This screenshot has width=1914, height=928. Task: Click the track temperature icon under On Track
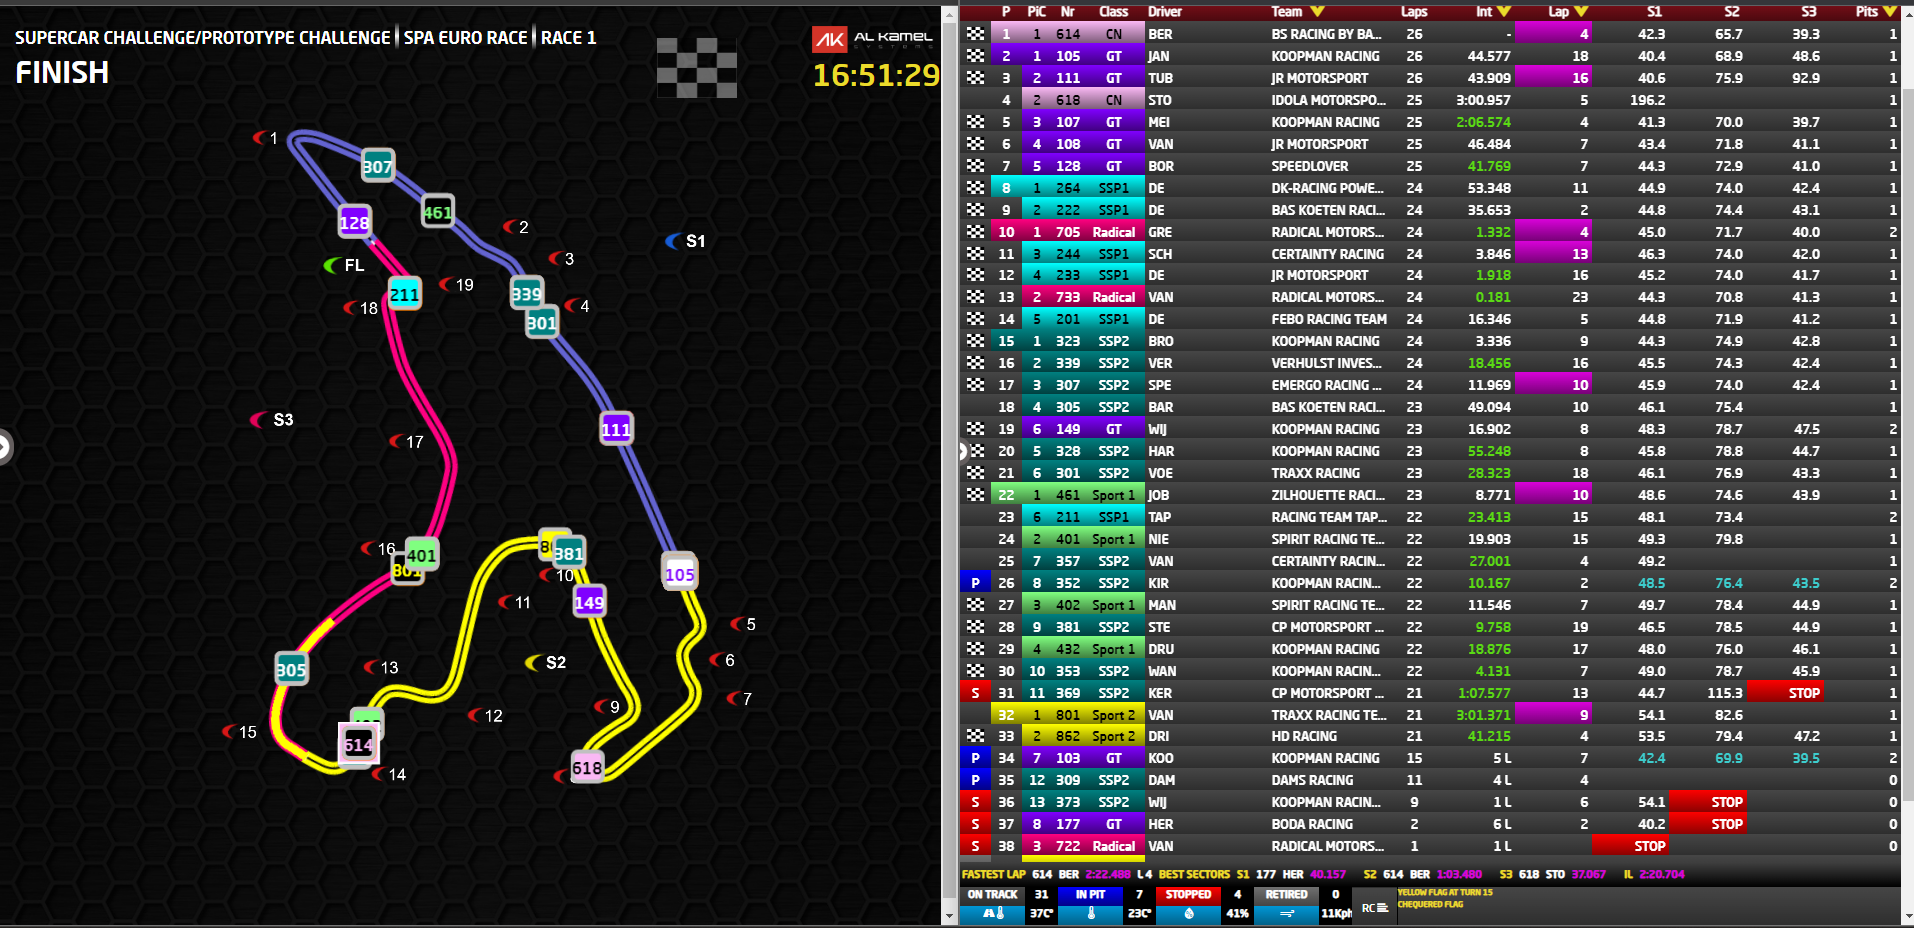coord(994,913)
